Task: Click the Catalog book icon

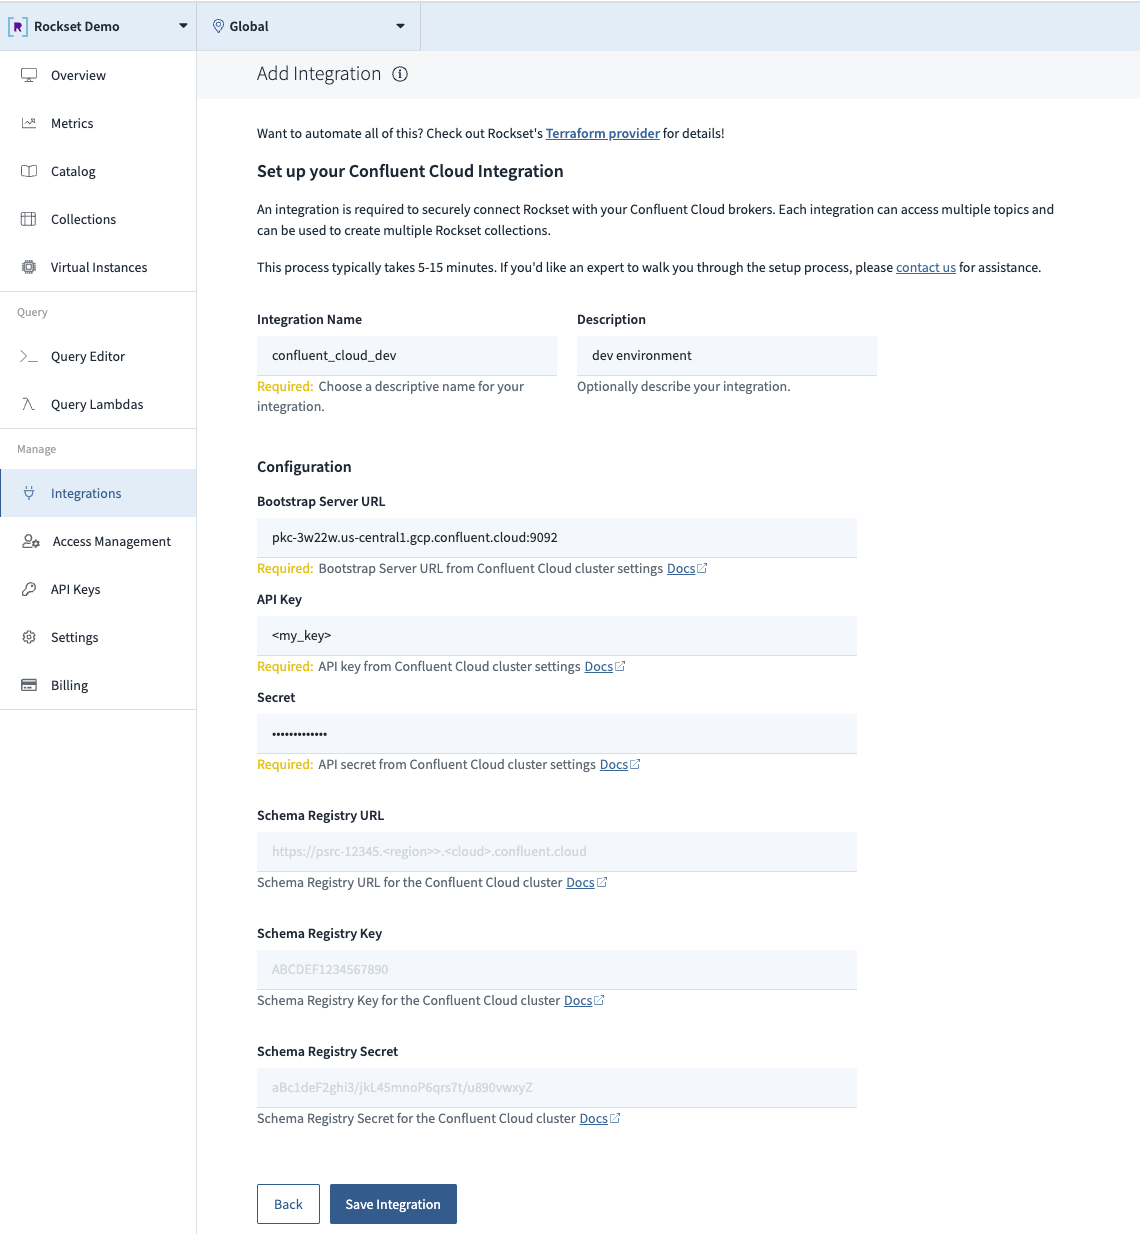Action: tap(29, 171)
